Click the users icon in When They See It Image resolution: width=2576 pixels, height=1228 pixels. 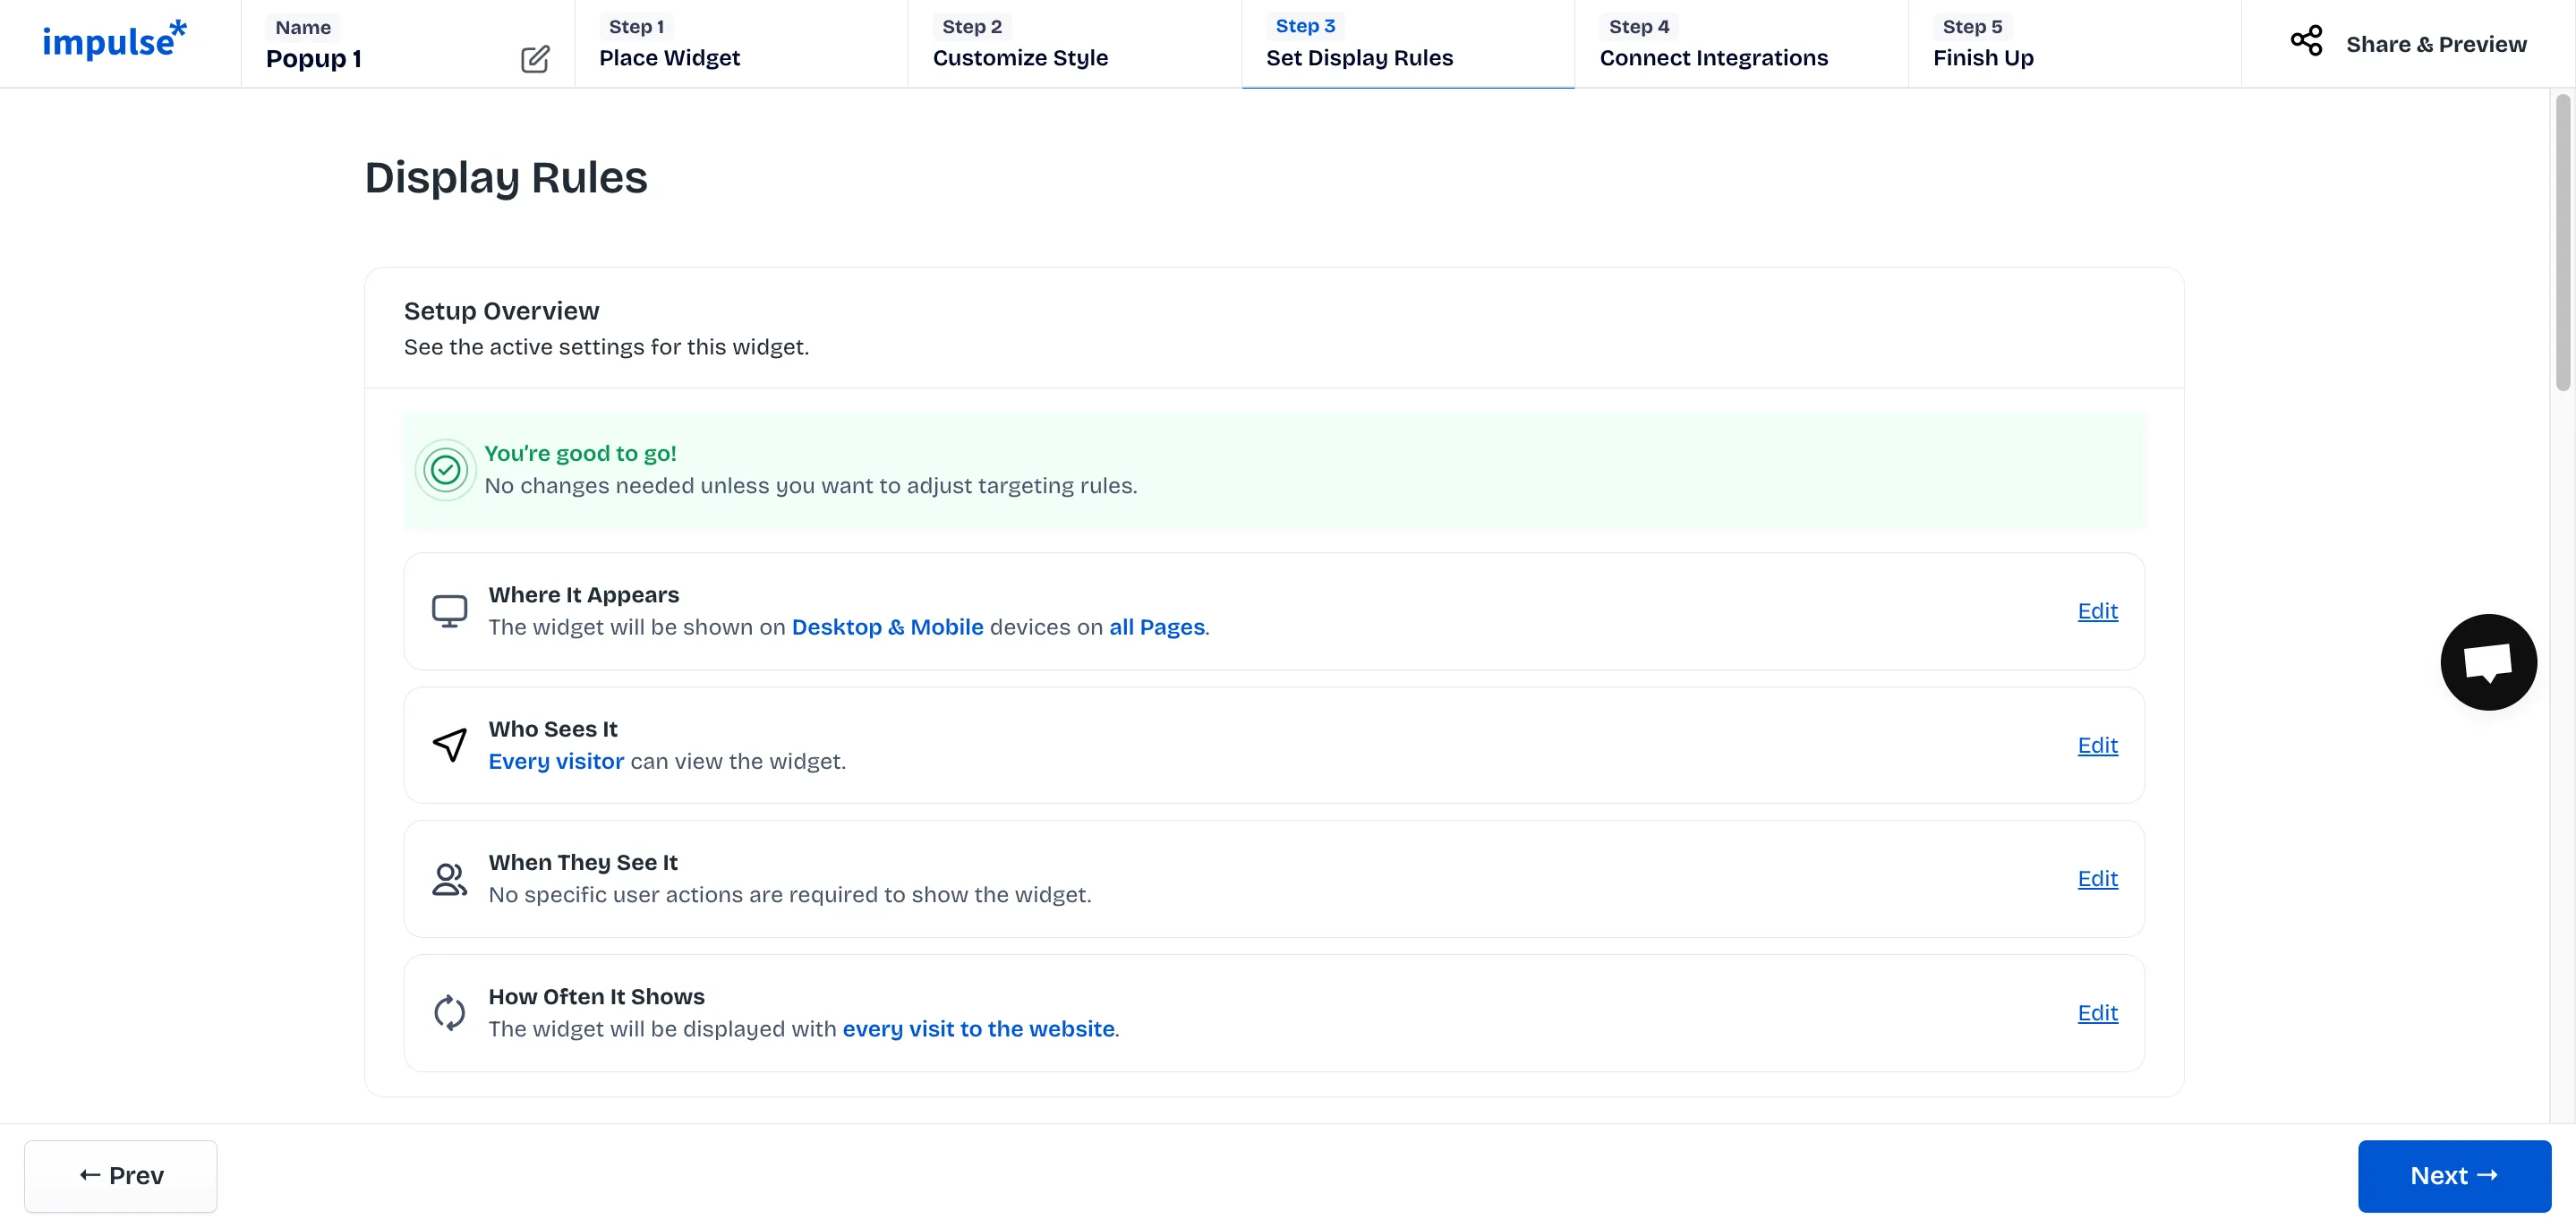[449, 879]
